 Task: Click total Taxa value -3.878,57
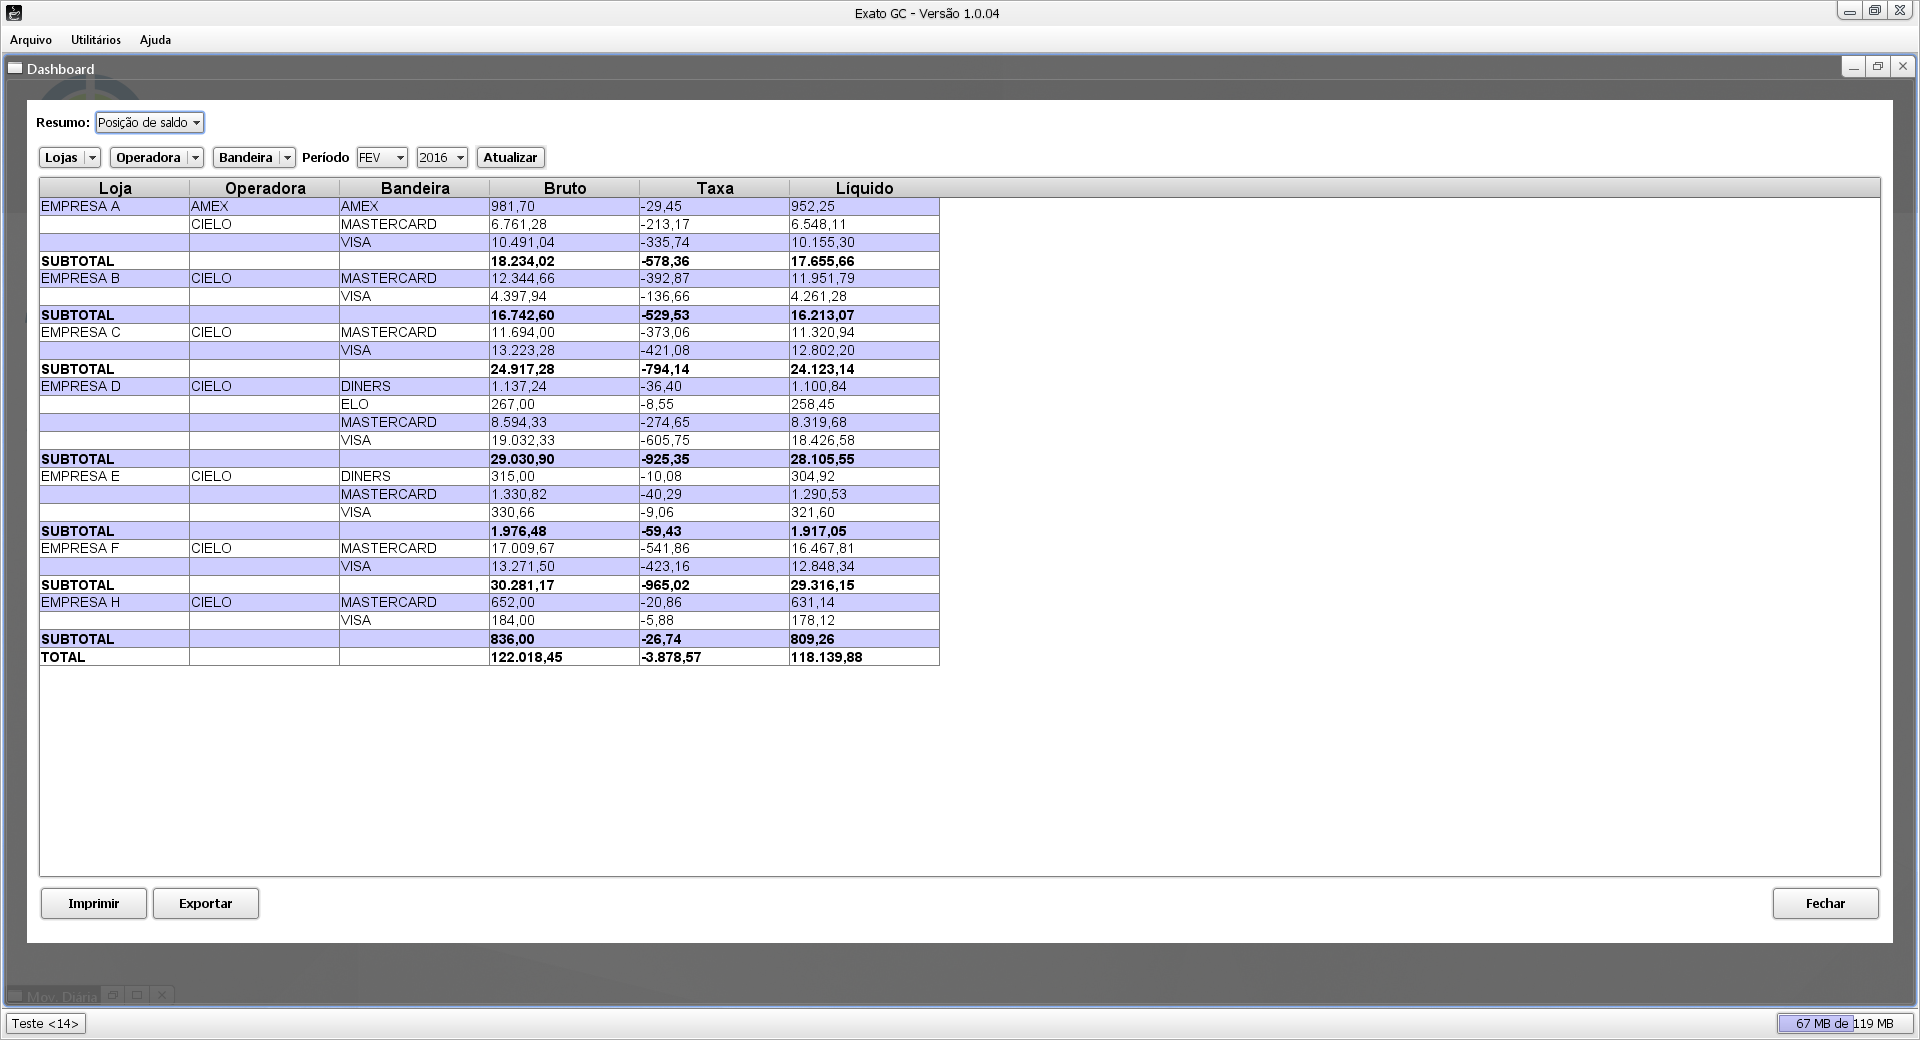tap(714, 657)
